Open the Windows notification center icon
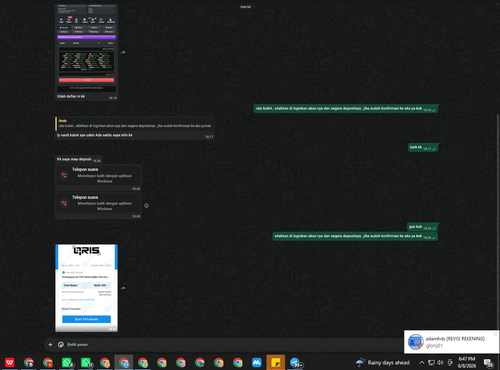500x370 pixels. tap(489, 363)
